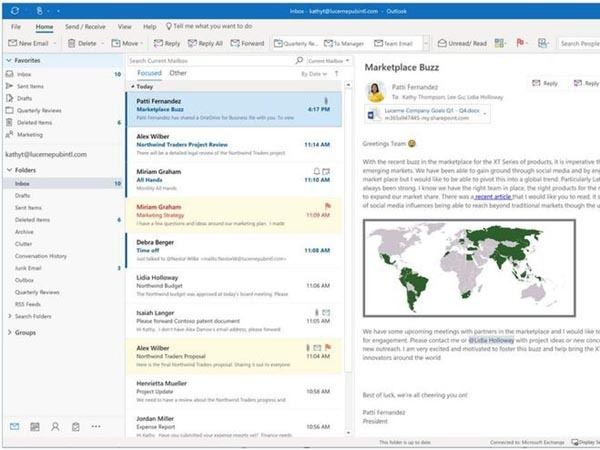
Task: Click Forward in the ribbon
Action: point(248,43)
